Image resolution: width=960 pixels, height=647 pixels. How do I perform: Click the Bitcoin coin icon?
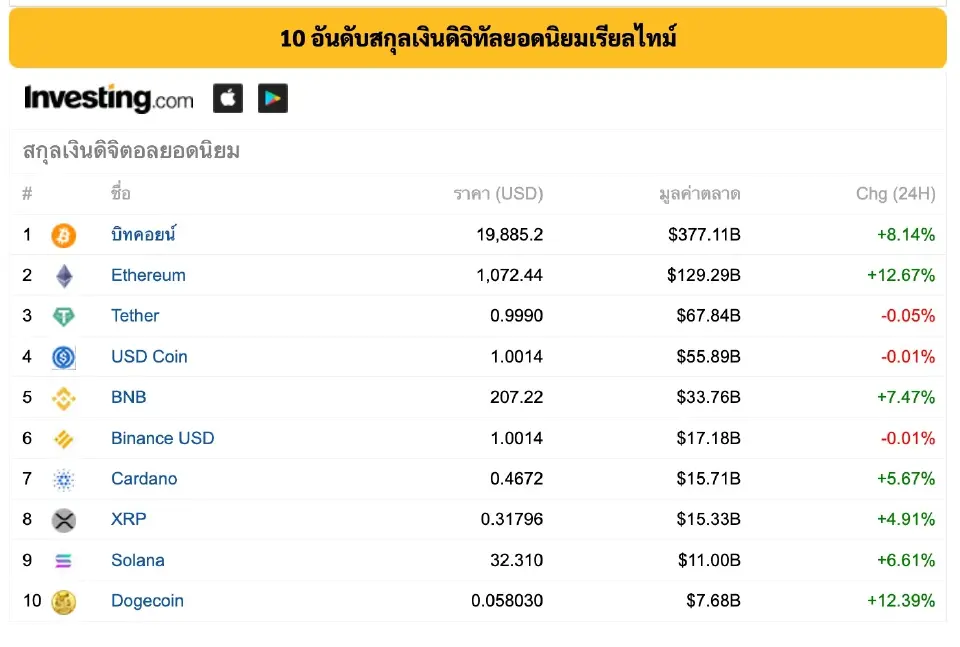[63, 234]
